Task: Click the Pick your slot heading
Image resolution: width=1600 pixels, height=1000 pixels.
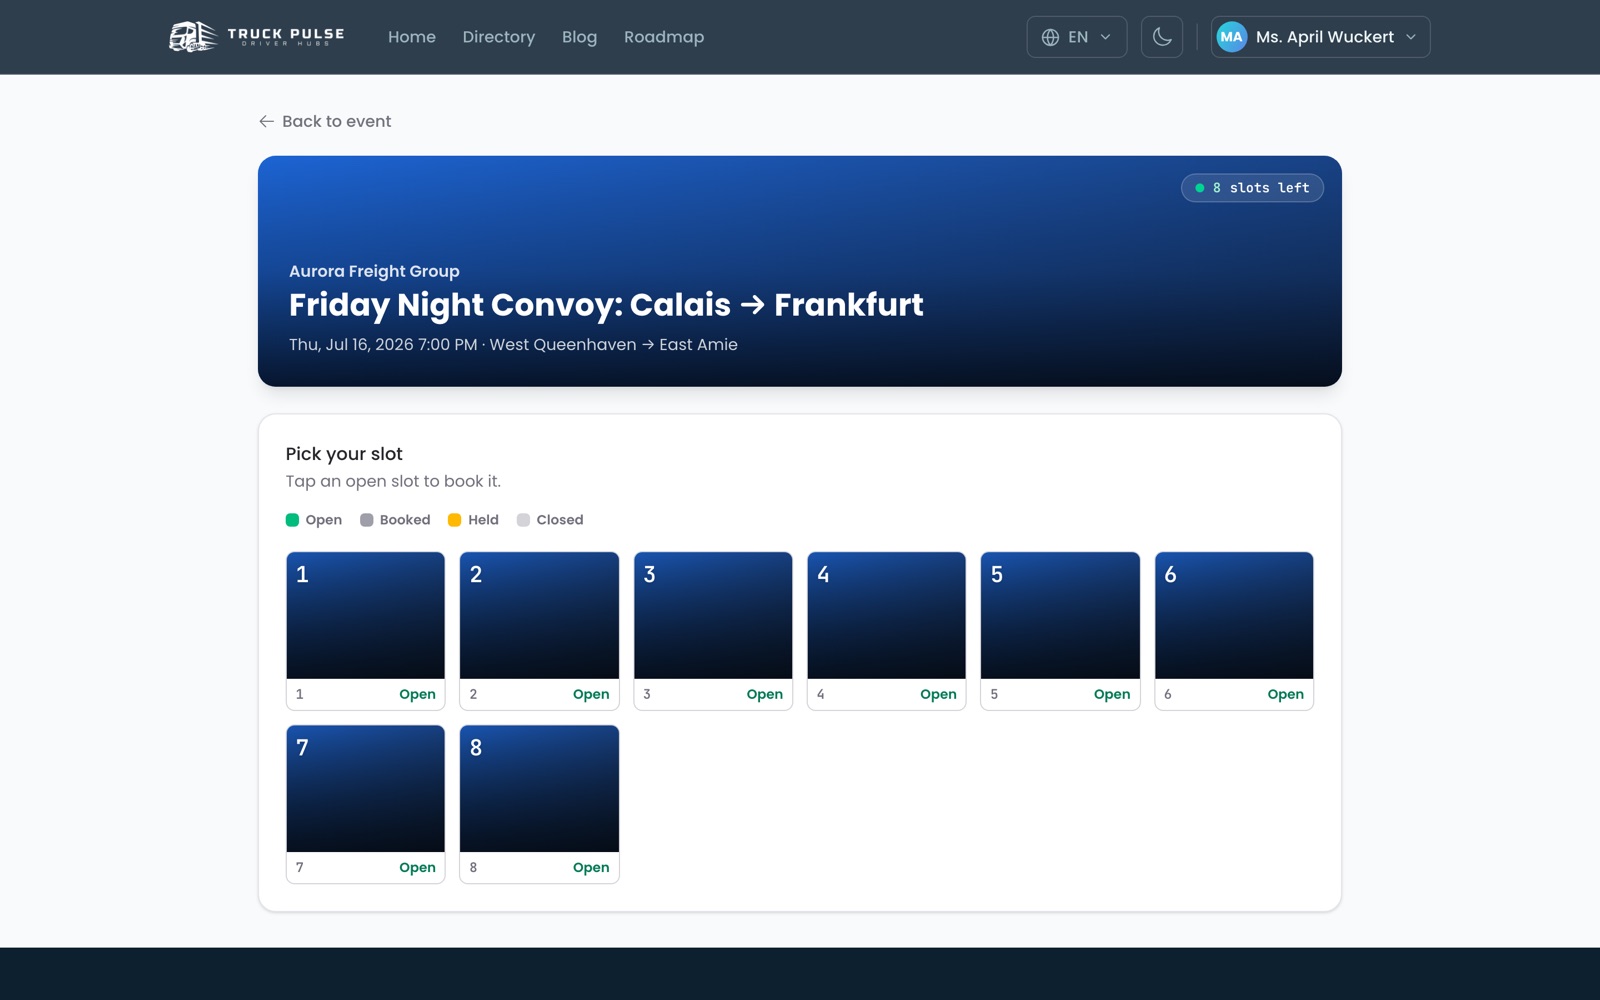Action: point(344,454)
